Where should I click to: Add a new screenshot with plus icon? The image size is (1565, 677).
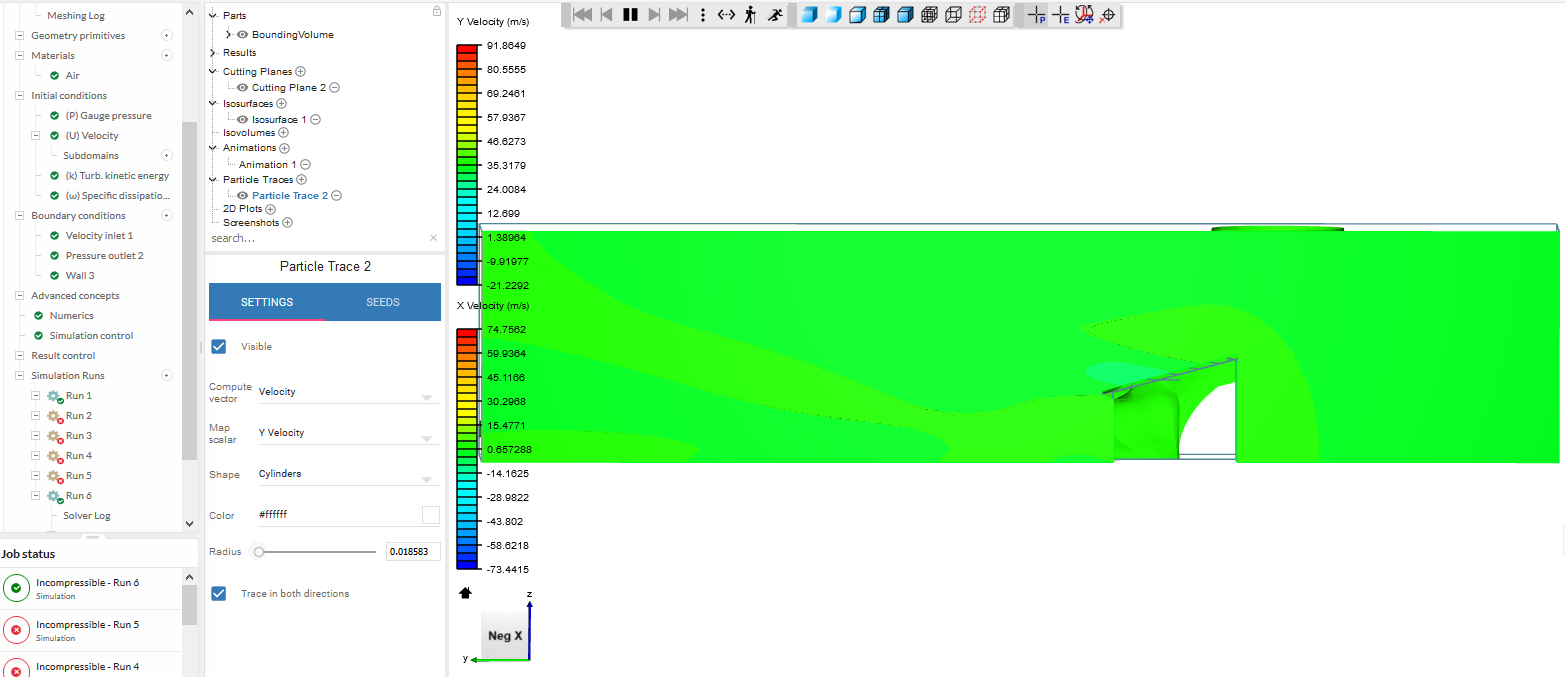pos(287,223)
